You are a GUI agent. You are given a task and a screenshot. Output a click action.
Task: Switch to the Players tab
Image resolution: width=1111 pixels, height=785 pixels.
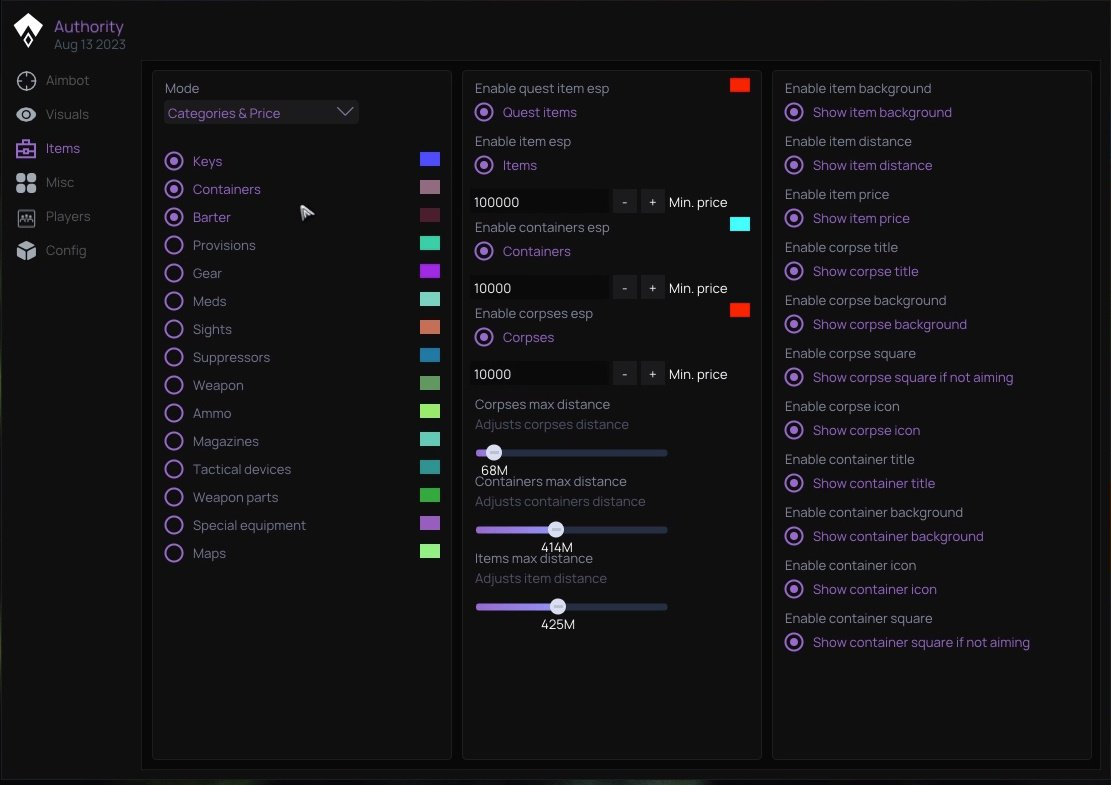pos(67,217)
